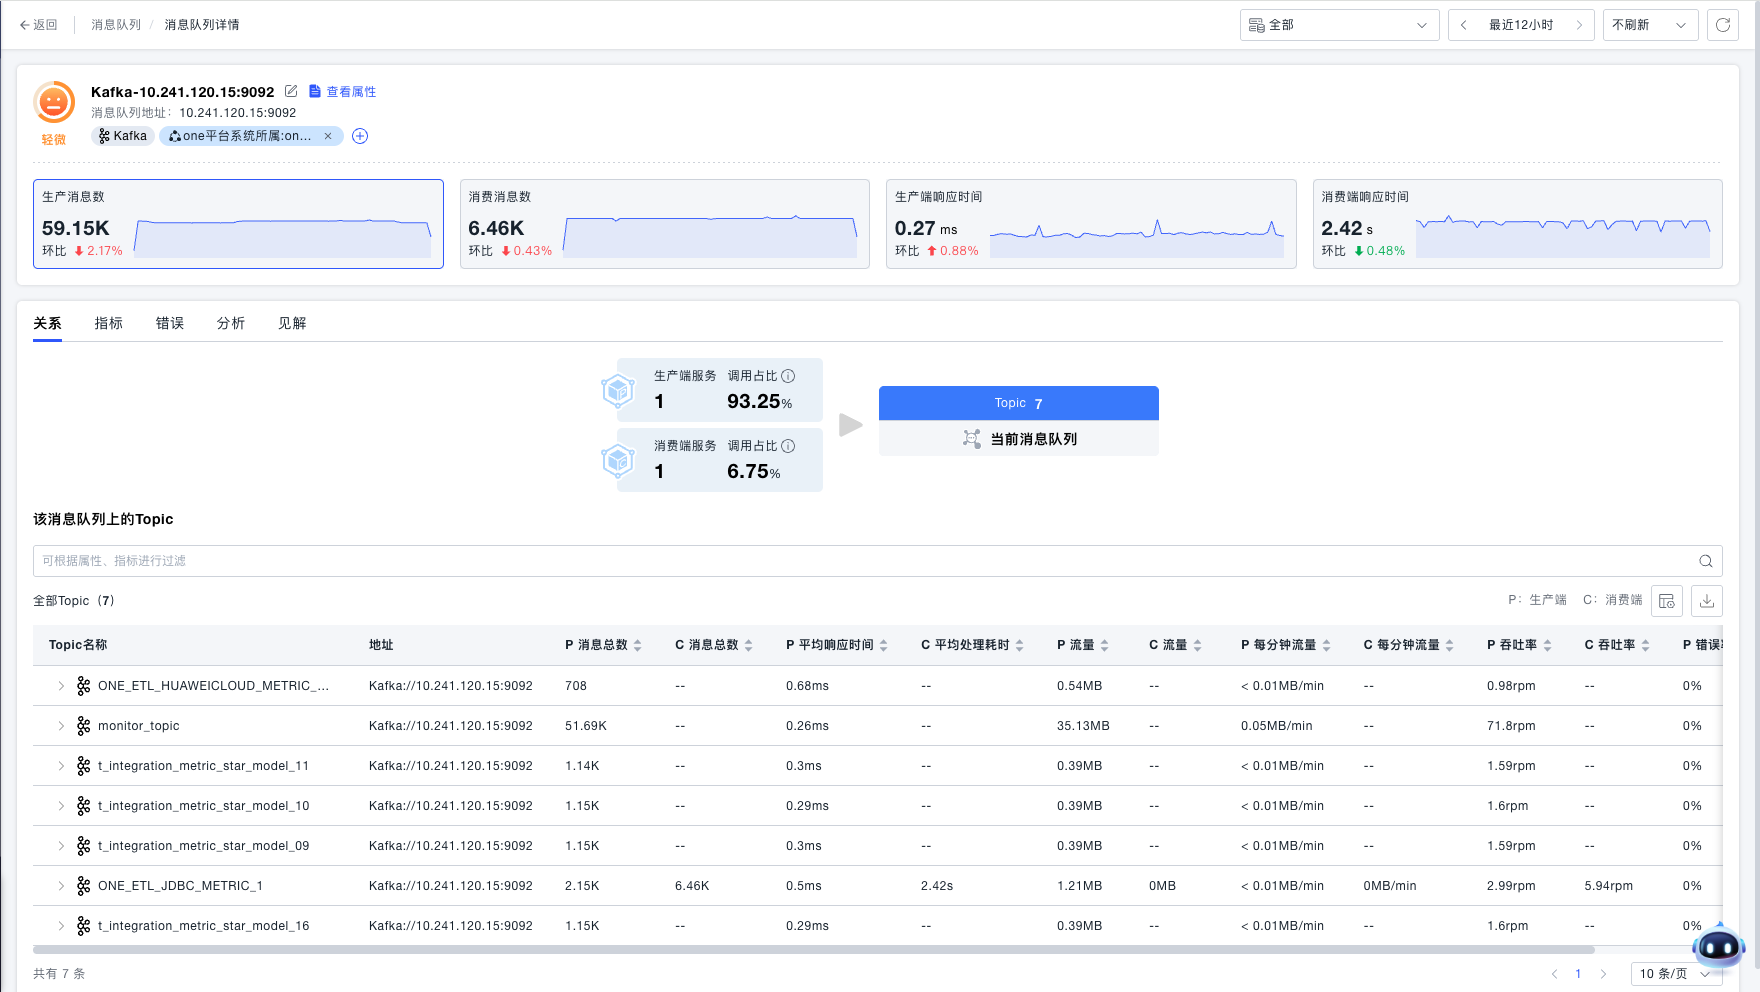Click the add tag plus icon
The height and width of the screenshot is (992, 1760).
pyautogui.click(x=360, y=136)
